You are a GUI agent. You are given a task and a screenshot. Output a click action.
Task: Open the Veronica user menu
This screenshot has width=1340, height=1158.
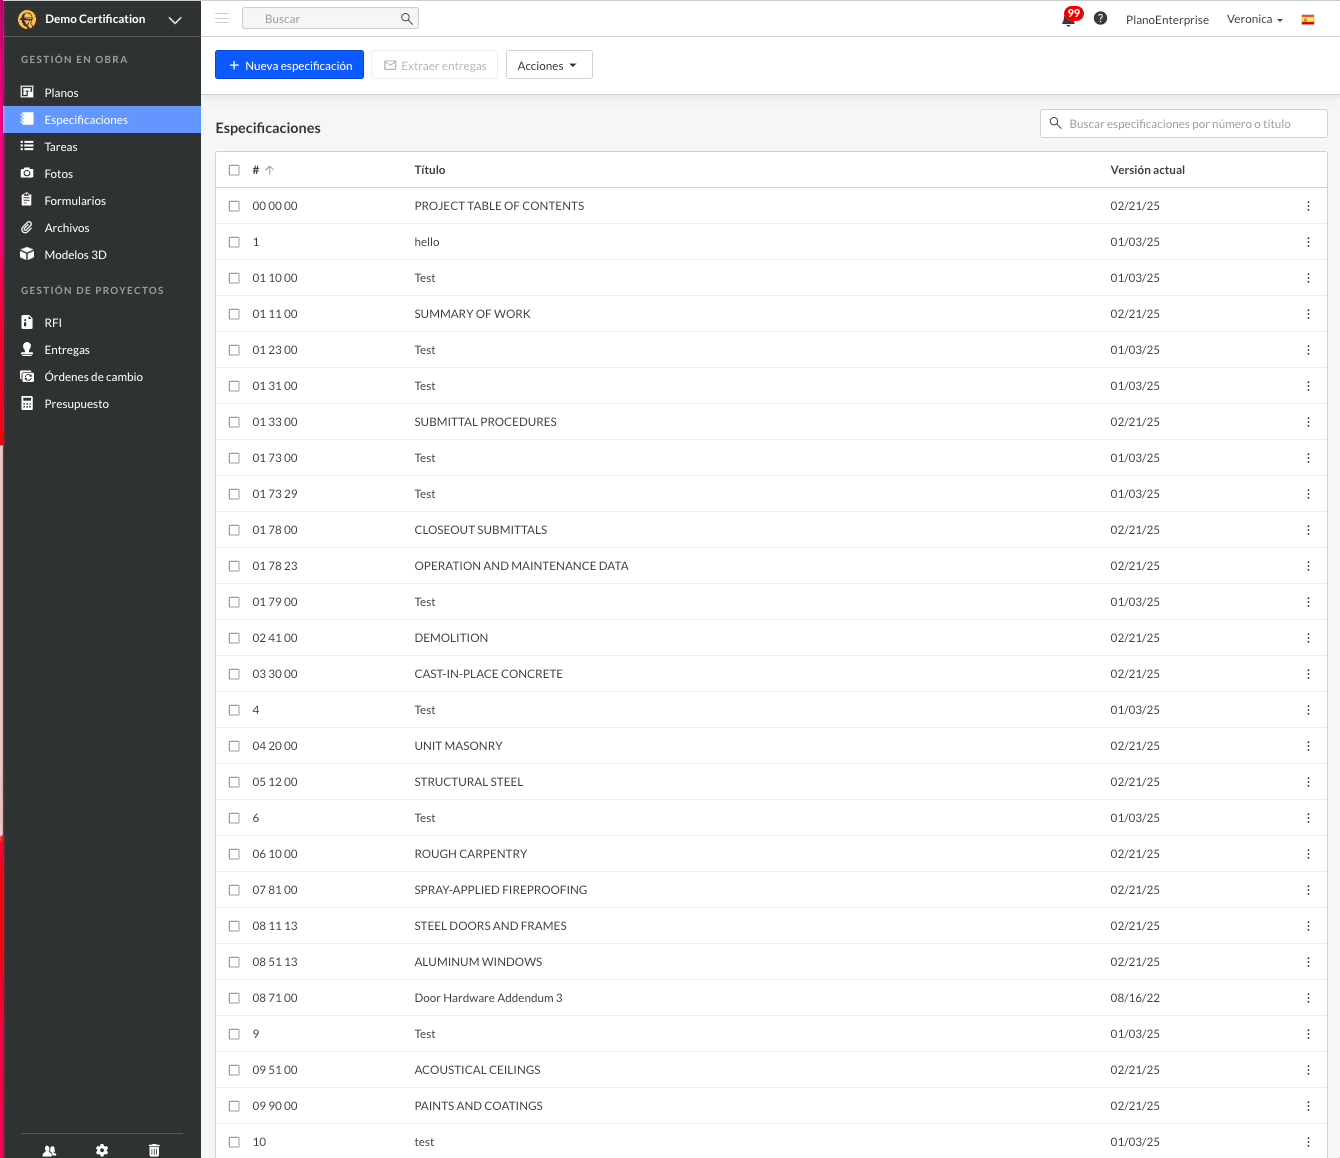click(x=1254, y=19)
